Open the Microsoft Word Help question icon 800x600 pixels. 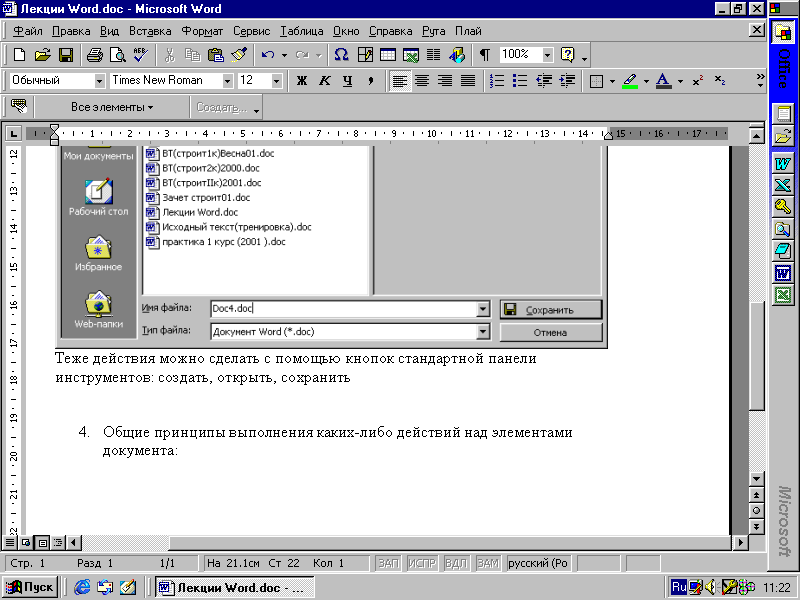568,55
